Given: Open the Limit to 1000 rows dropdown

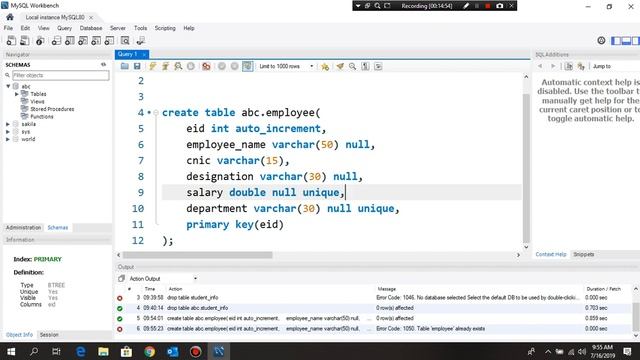Looking at the screenshot, I should coord(286,66).
